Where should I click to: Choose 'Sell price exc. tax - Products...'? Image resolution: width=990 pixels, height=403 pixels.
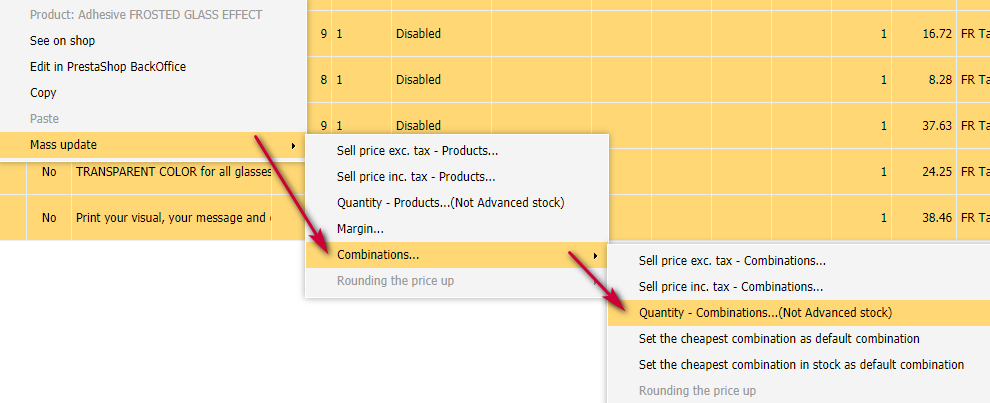pos(417,151)
